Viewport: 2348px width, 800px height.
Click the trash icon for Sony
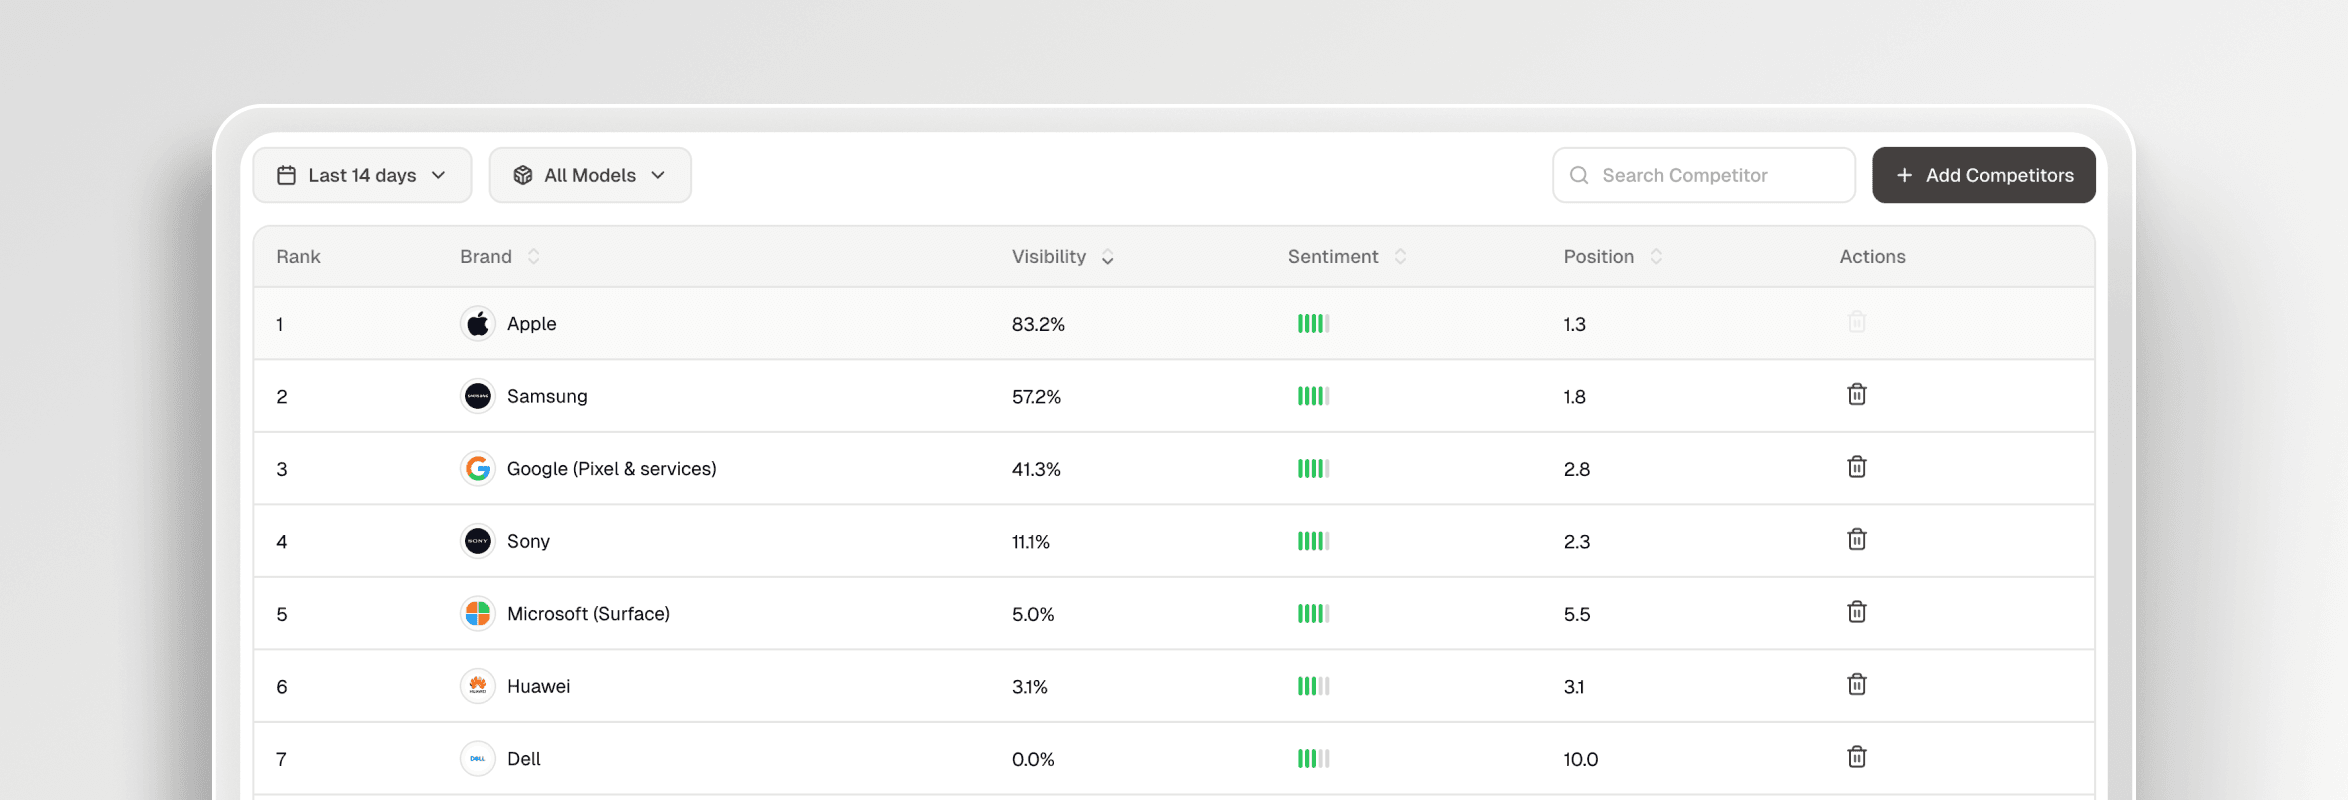(x=1857, y=540)
